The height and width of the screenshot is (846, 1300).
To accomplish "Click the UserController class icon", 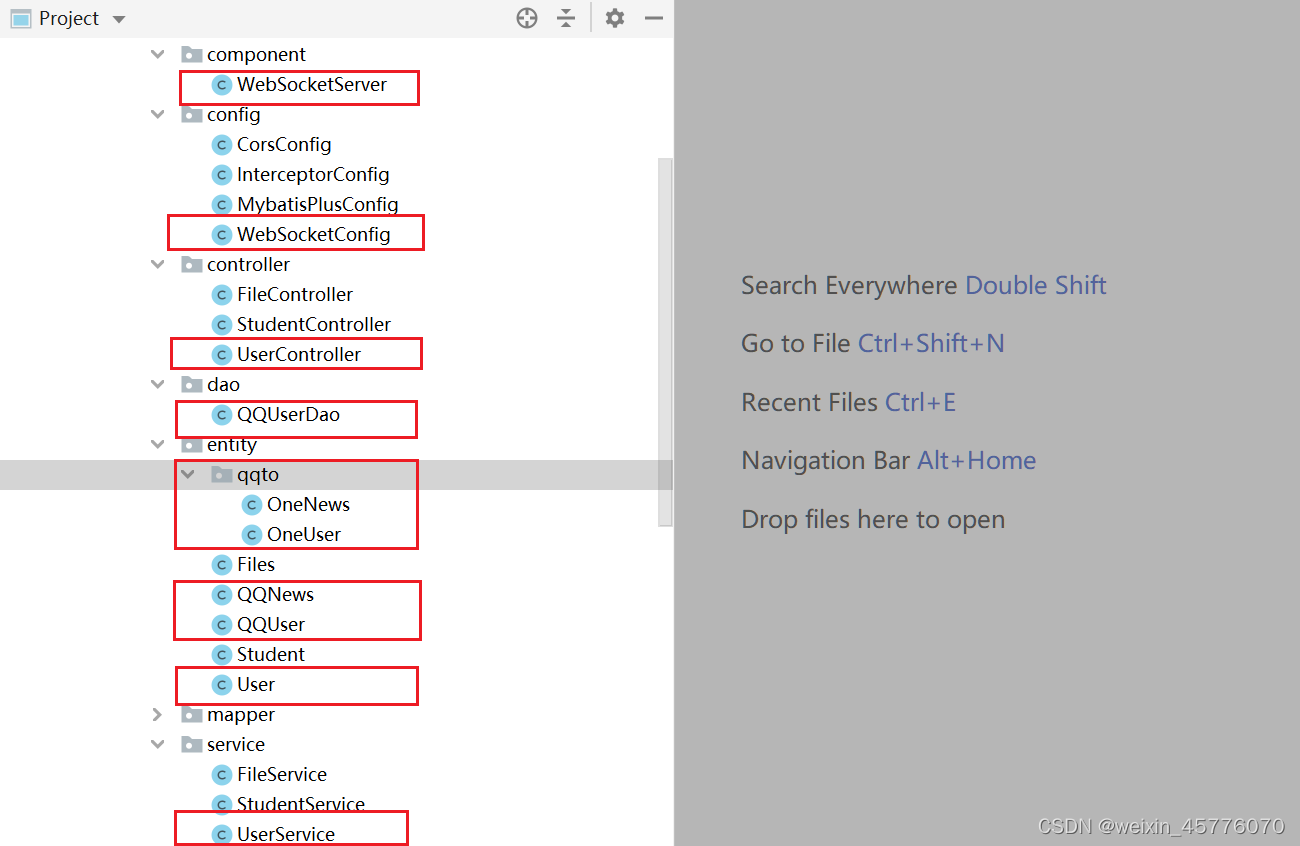I will pyautogui.click(x=222, y=355).
